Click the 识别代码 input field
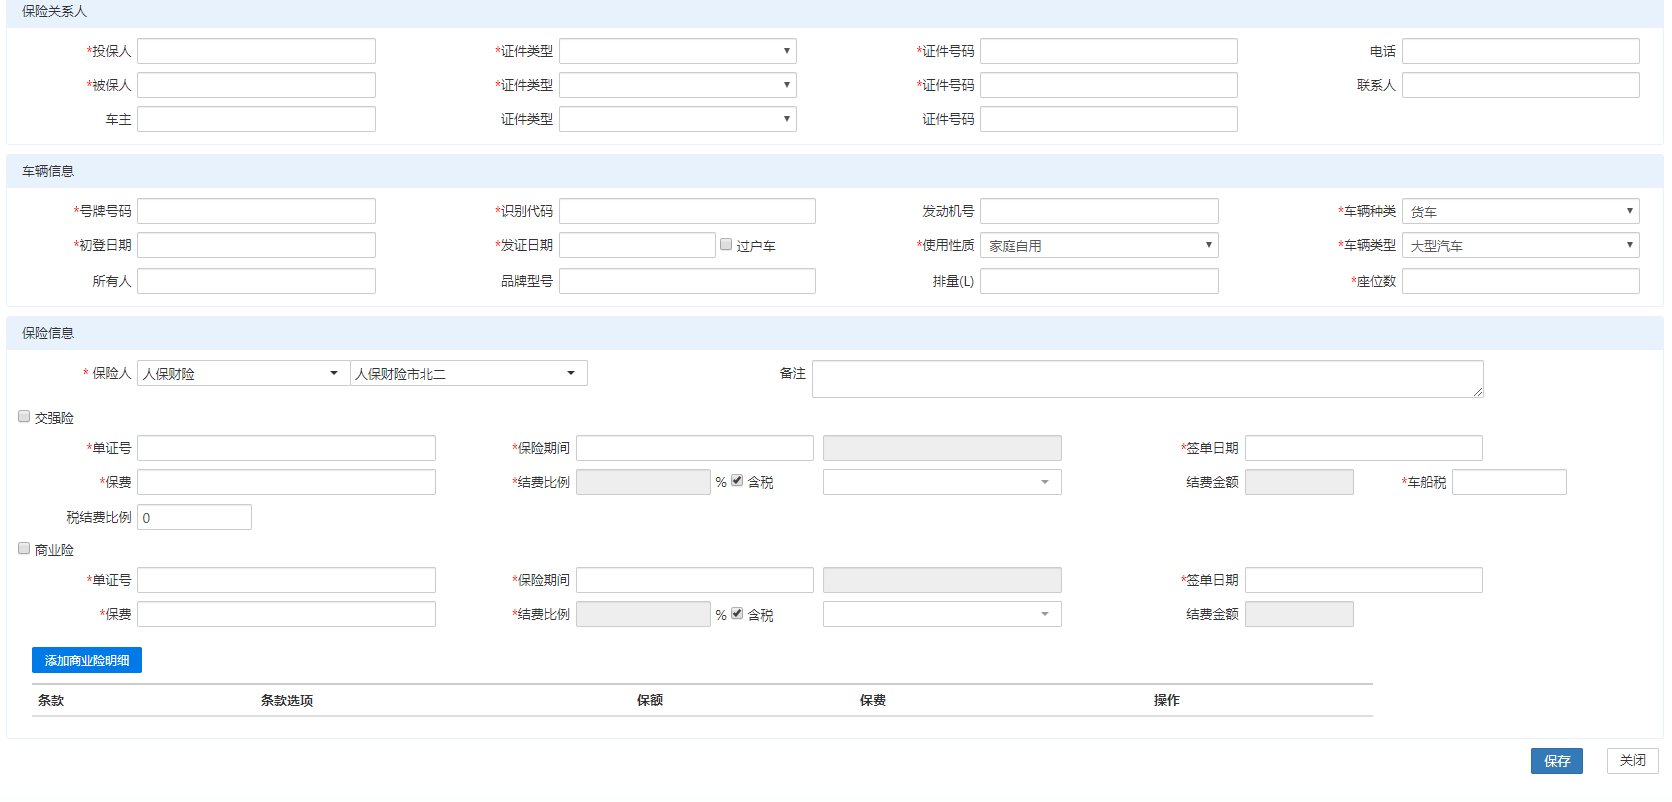 coord(687,211)
